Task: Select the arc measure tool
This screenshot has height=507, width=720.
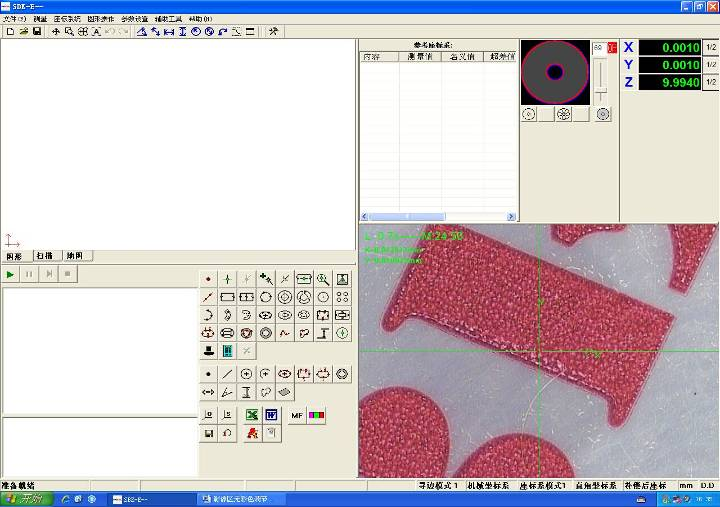Action: pyautogui.click(x=208, y=315)
